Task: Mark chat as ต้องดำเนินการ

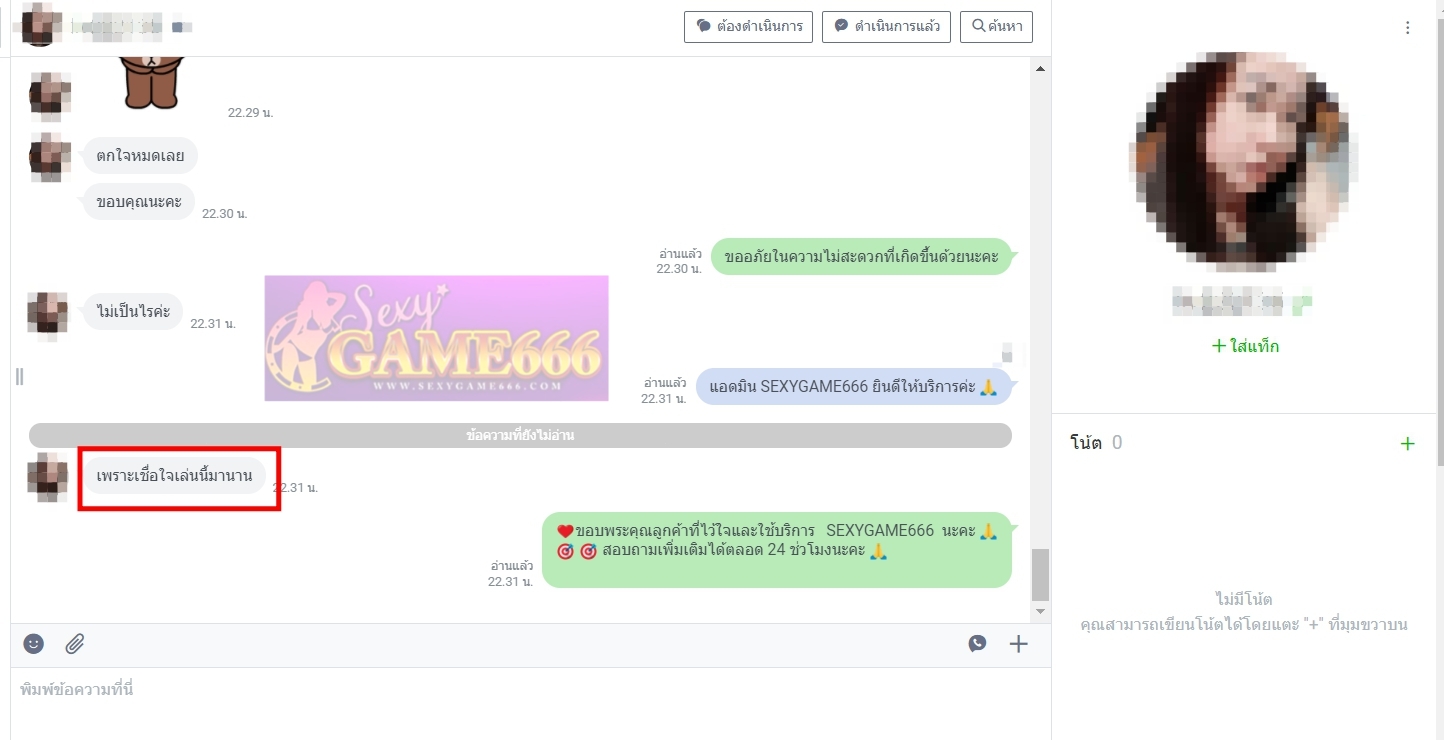Action: [749, 27]
